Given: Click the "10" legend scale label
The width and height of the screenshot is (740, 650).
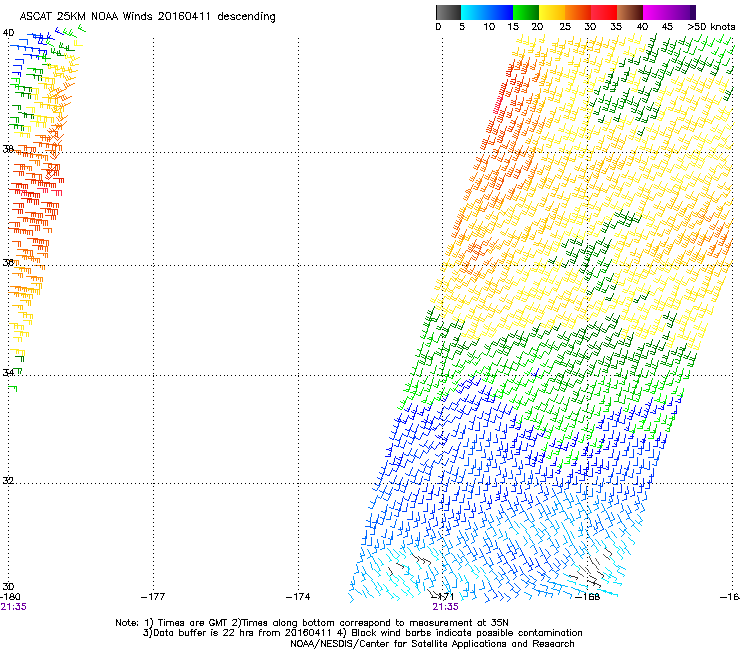Looking at the screenshot, I should point(489,27).
